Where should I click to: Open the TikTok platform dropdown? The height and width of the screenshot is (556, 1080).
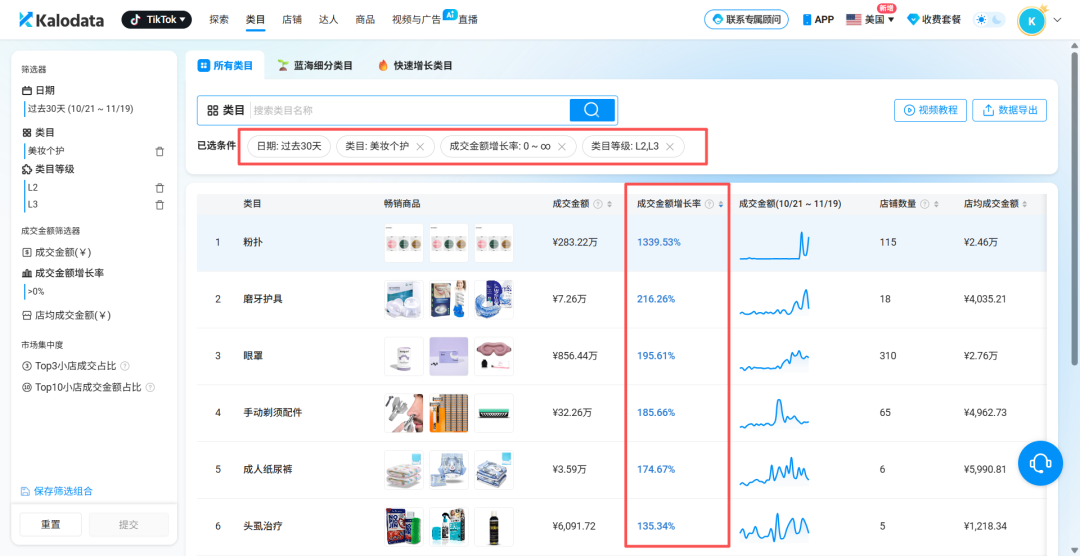tap(156, 20)
